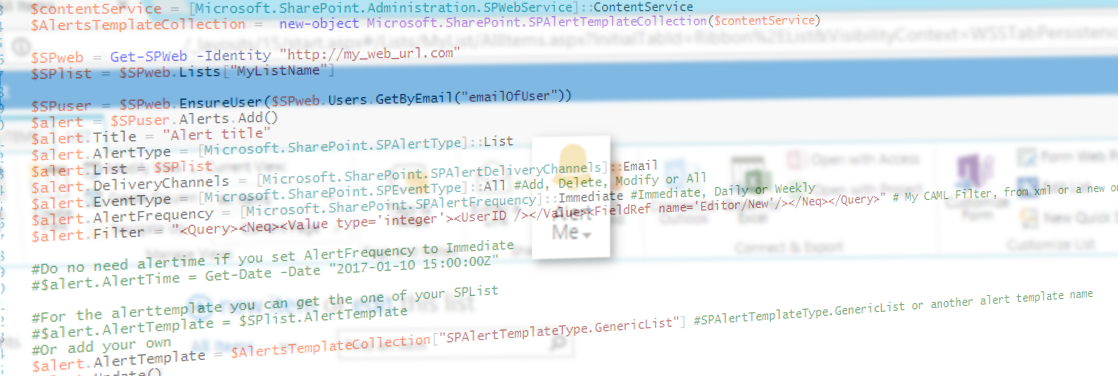The width and height of the screenshot is (1118, 376).
Task: Click the $SPuser EnsureUser code line
Action: point(301,99)
